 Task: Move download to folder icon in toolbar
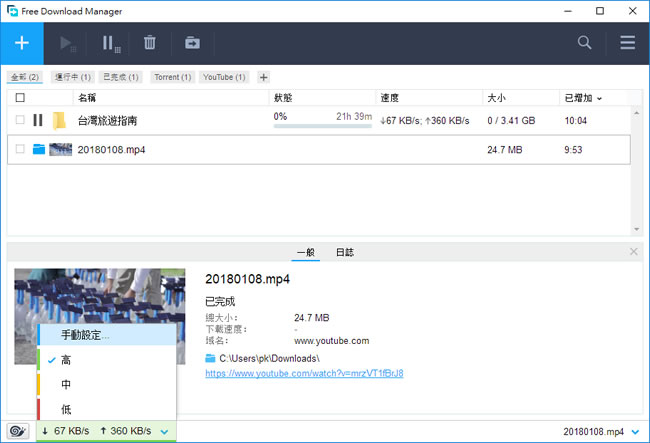(x=192, y=43)
